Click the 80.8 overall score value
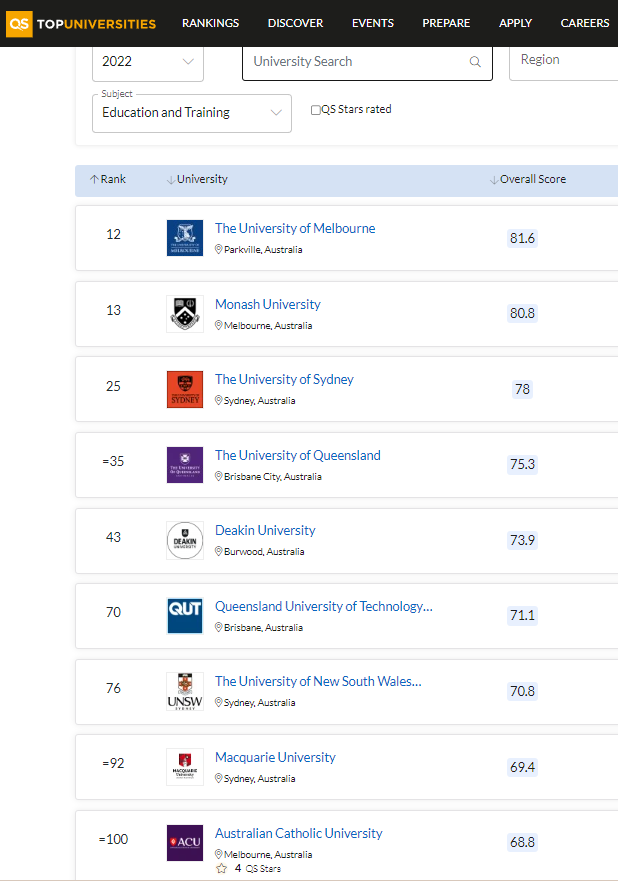The image size is (618, 881). coord(522,313)
